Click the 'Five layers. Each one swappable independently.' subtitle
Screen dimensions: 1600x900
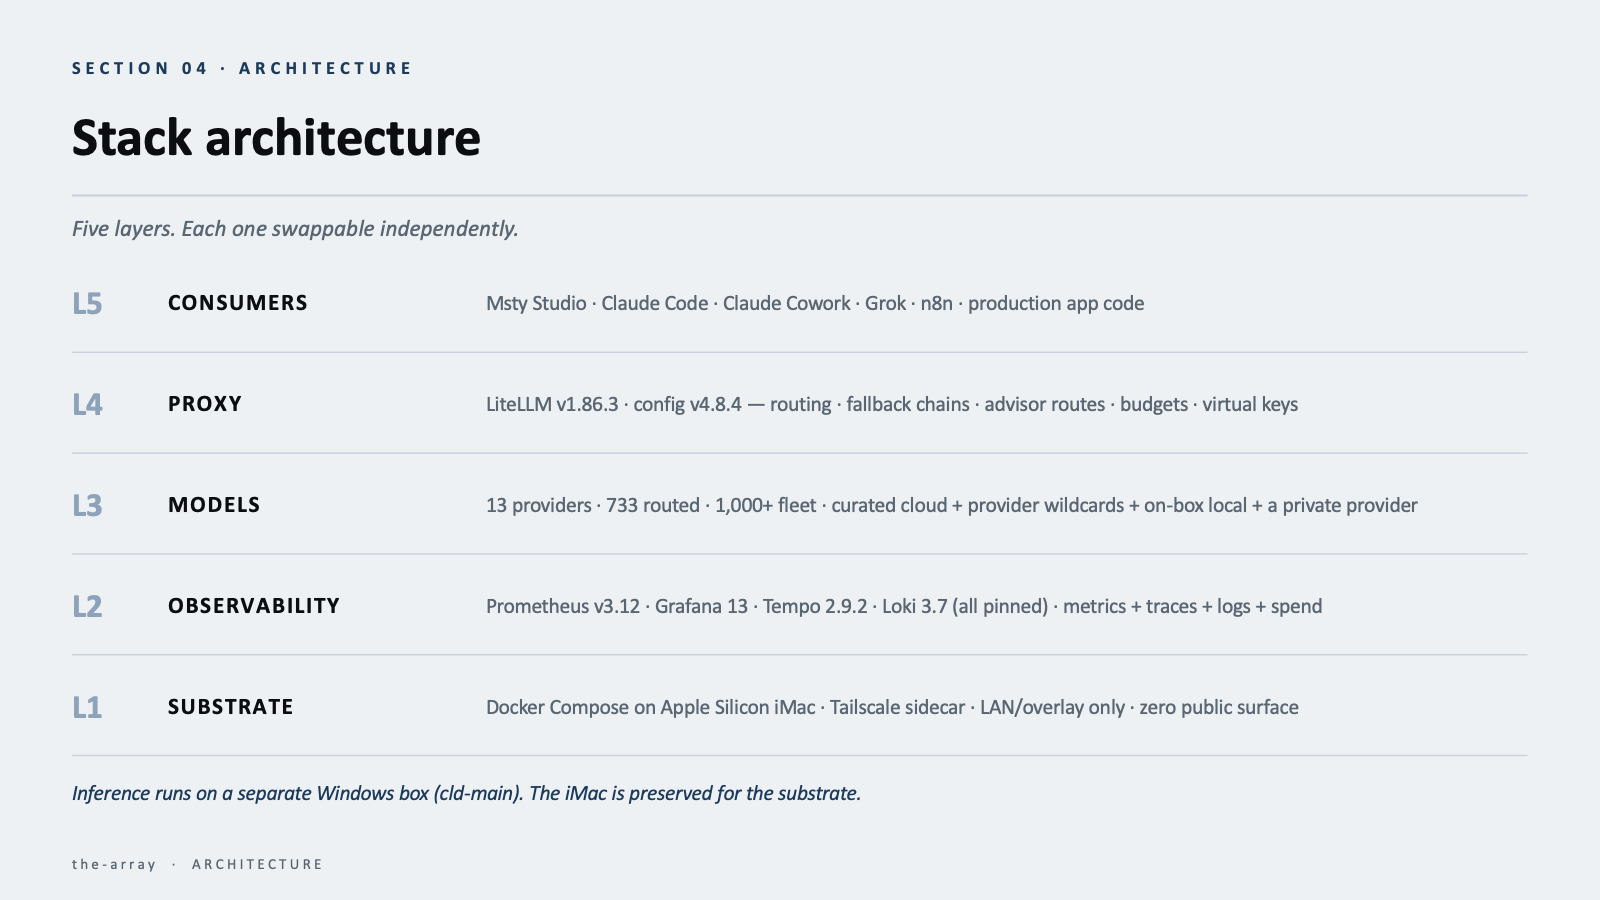(x=295, y=229)
